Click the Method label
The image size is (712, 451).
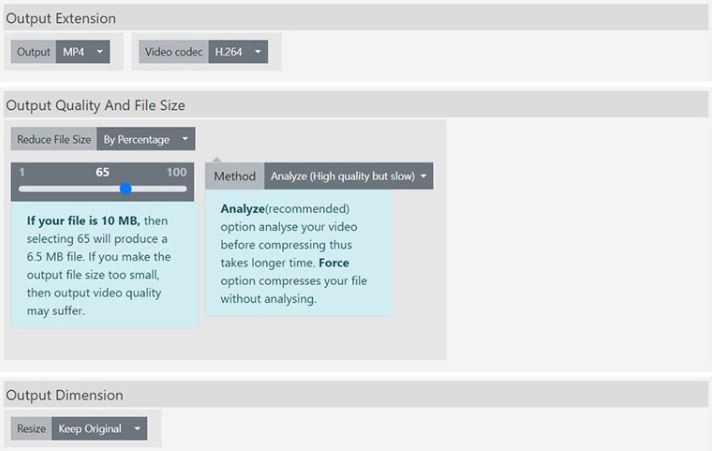pyautogui.click(x=235, y=176)
